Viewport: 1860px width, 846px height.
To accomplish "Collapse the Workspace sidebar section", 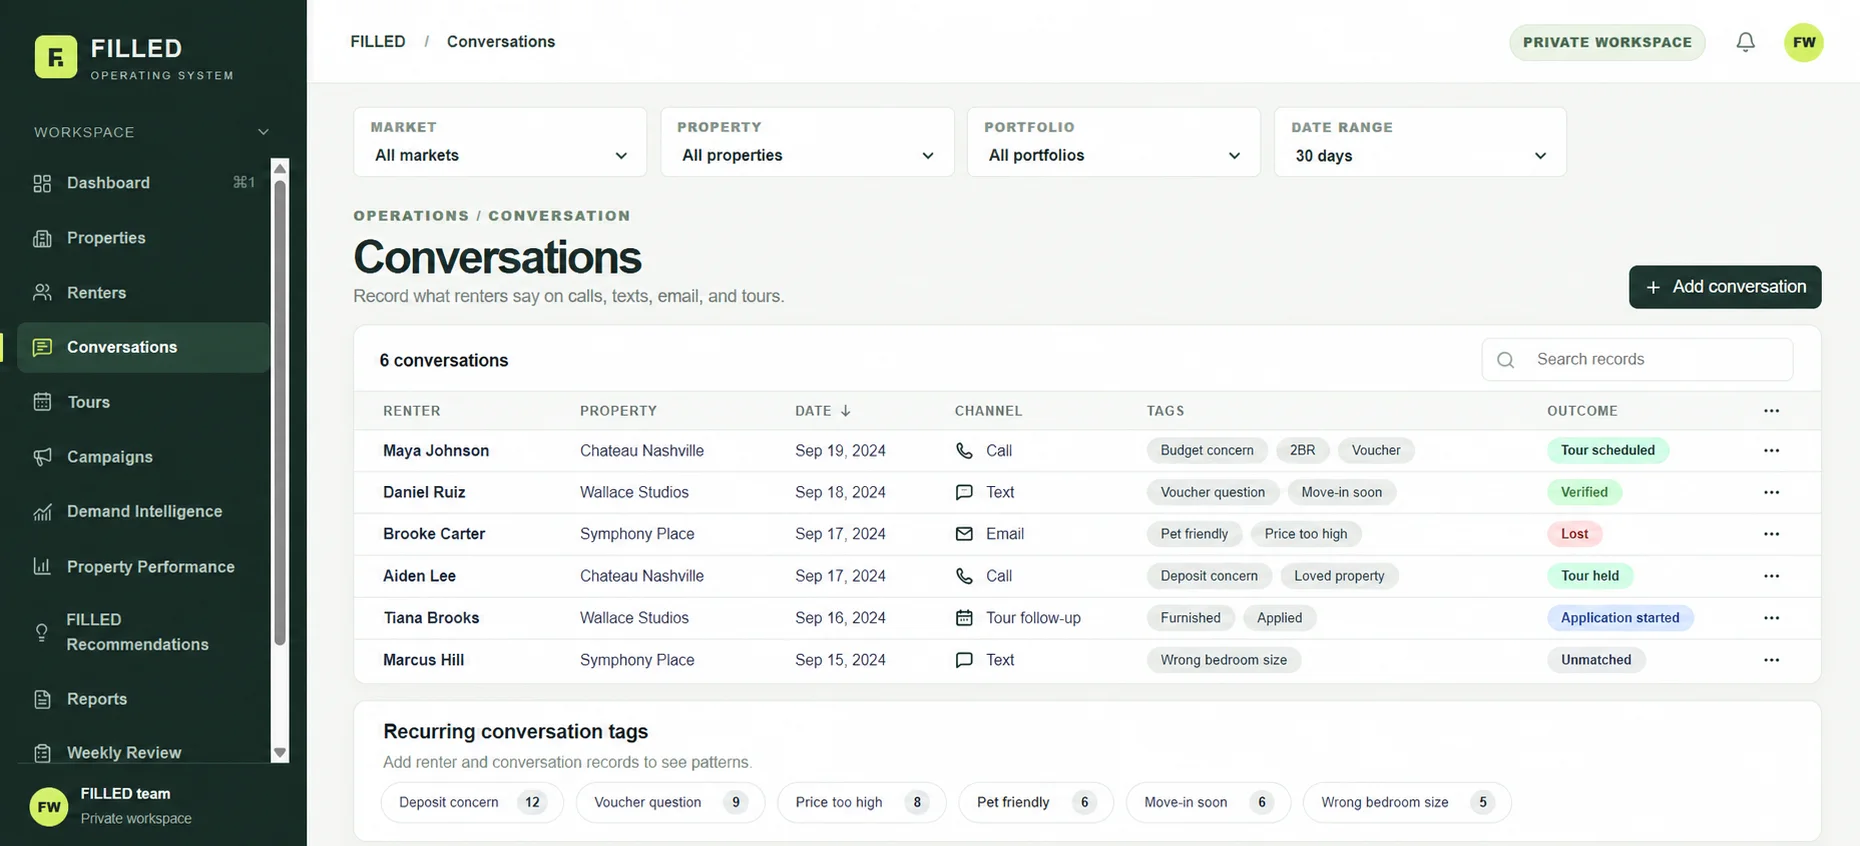I will point(263,132).
